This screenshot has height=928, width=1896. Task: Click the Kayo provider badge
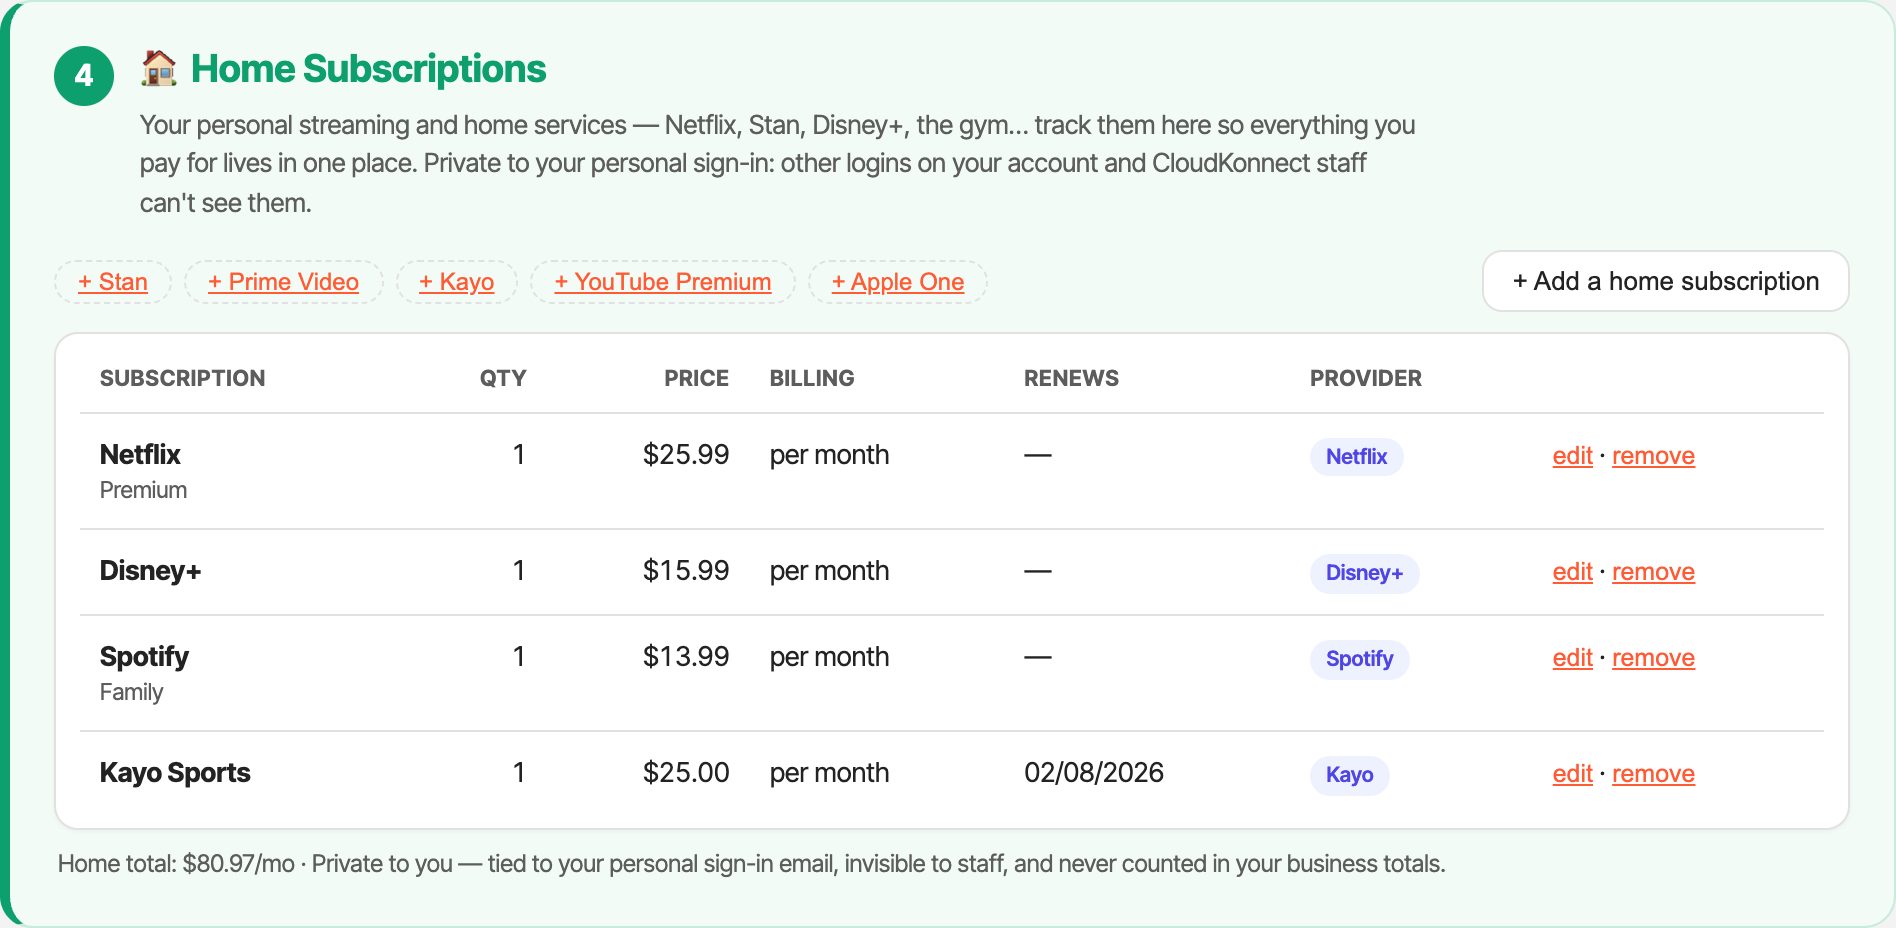point(1349,775)
